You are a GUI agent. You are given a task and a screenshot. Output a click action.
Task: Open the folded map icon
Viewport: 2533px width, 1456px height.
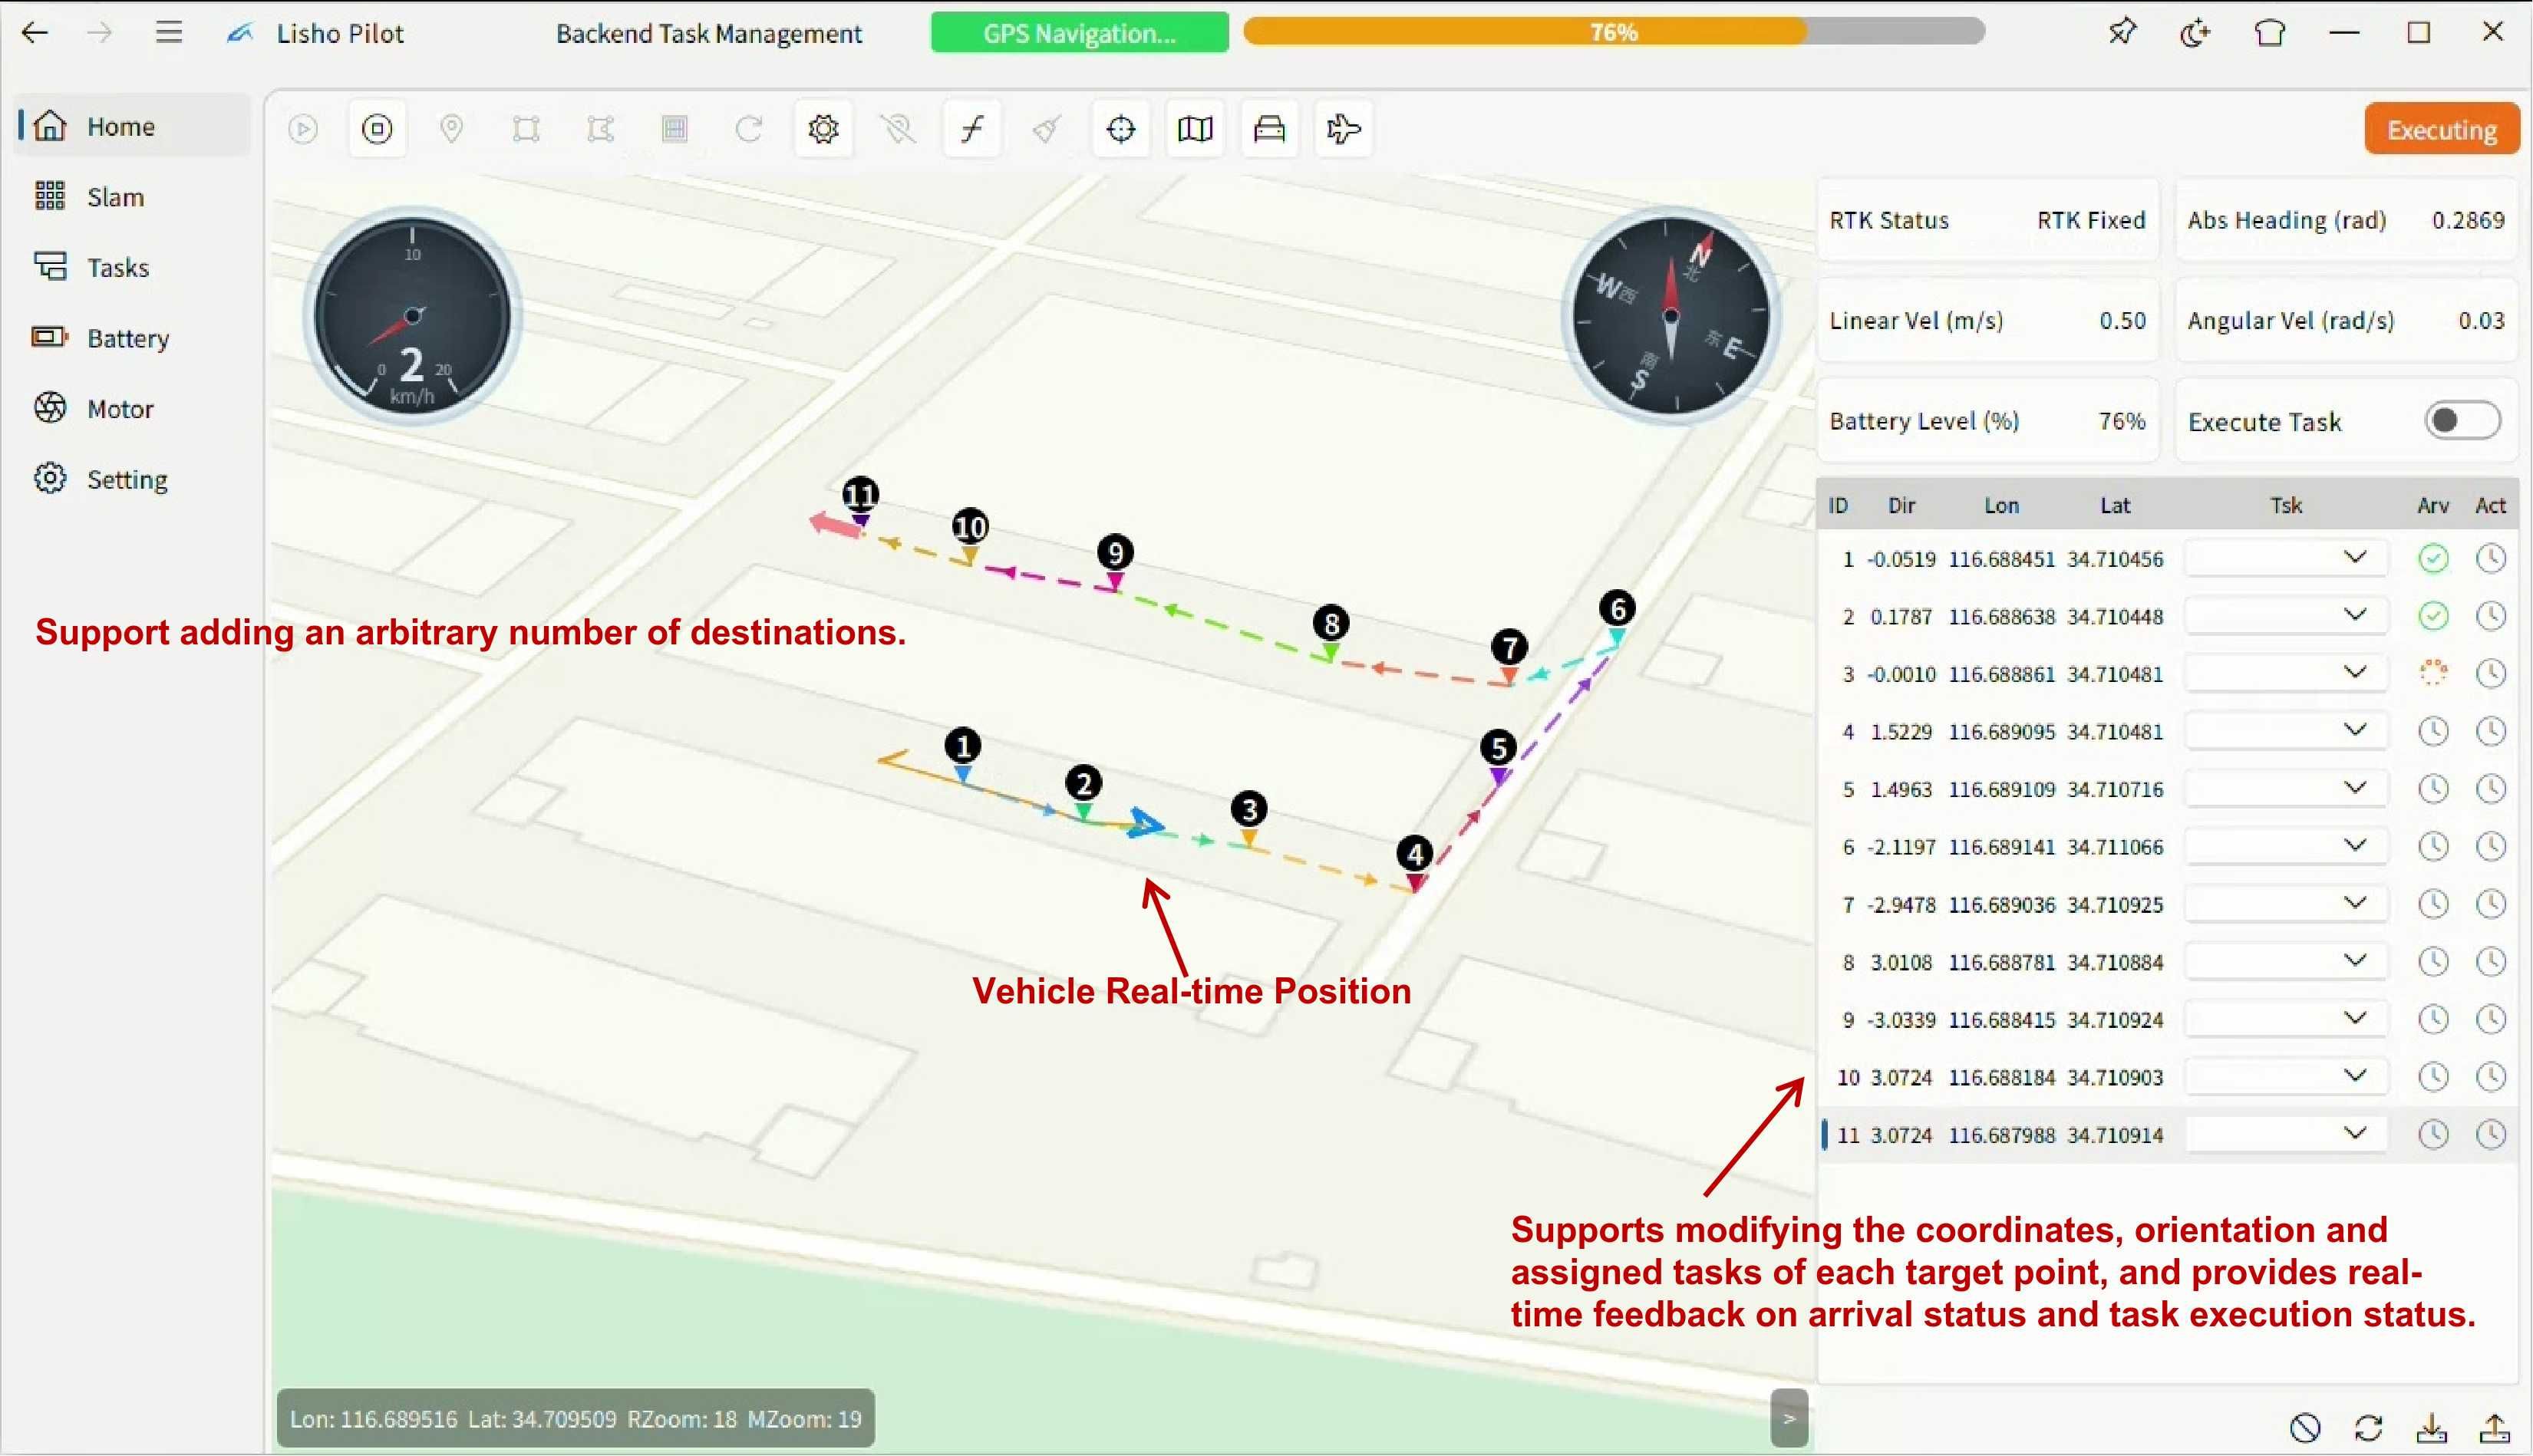click(1195, 129)
